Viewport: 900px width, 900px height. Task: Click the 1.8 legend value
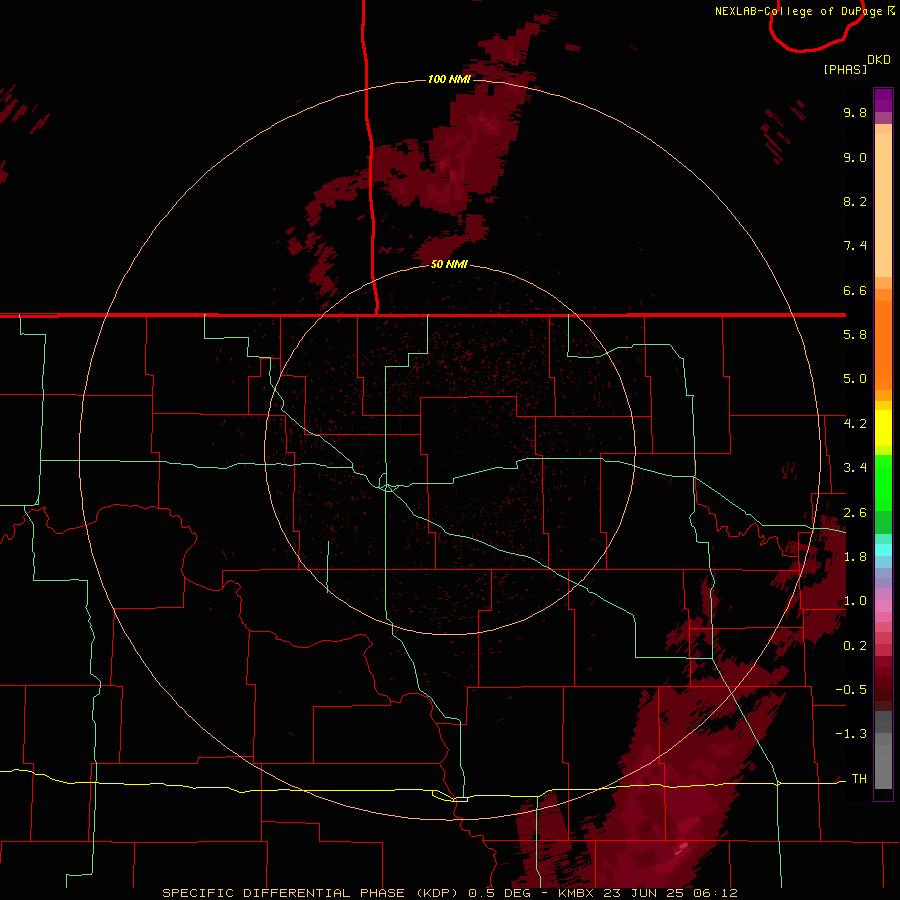(855, 557)
